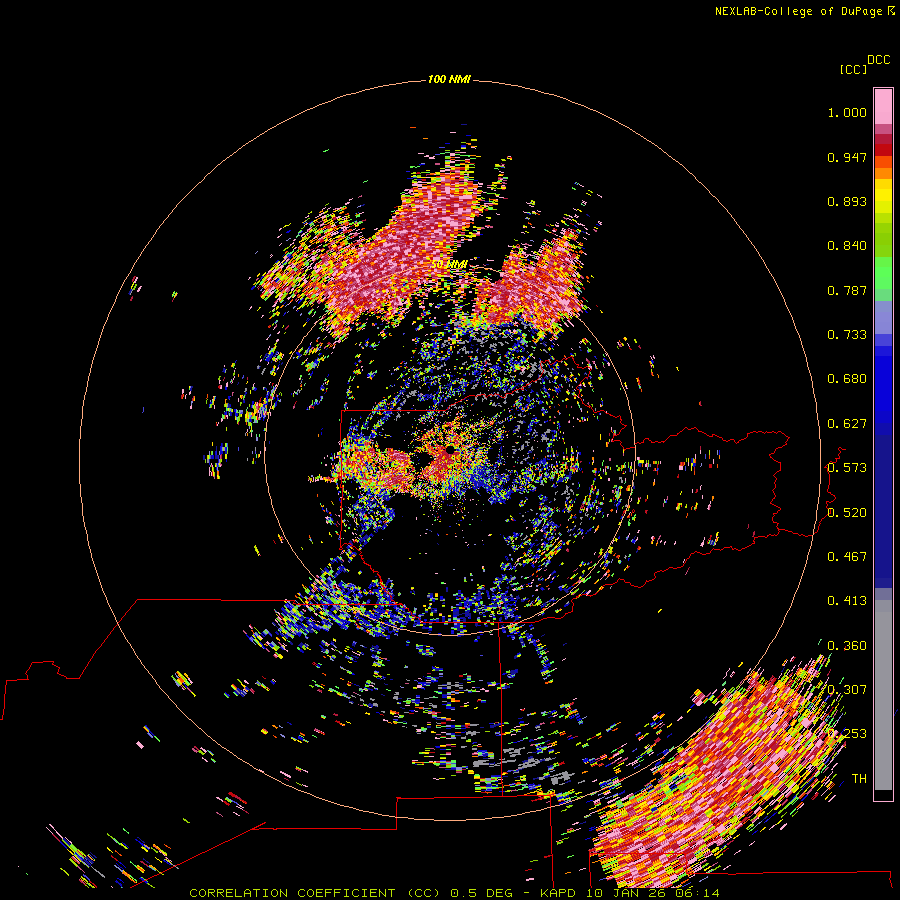Click the 0.680 value on the color scale
Image resolution: width=900 pixels, height=900 pixels.
[x=847, y=379]
